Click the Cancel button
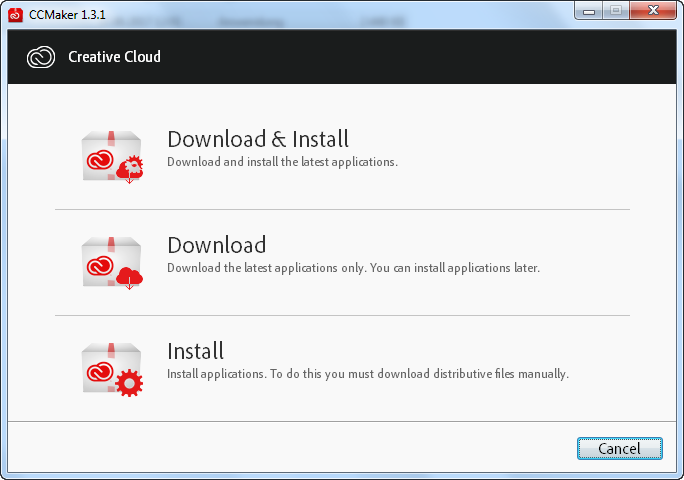The height and width of the screenshot is (480, 684). coord(619,449)
